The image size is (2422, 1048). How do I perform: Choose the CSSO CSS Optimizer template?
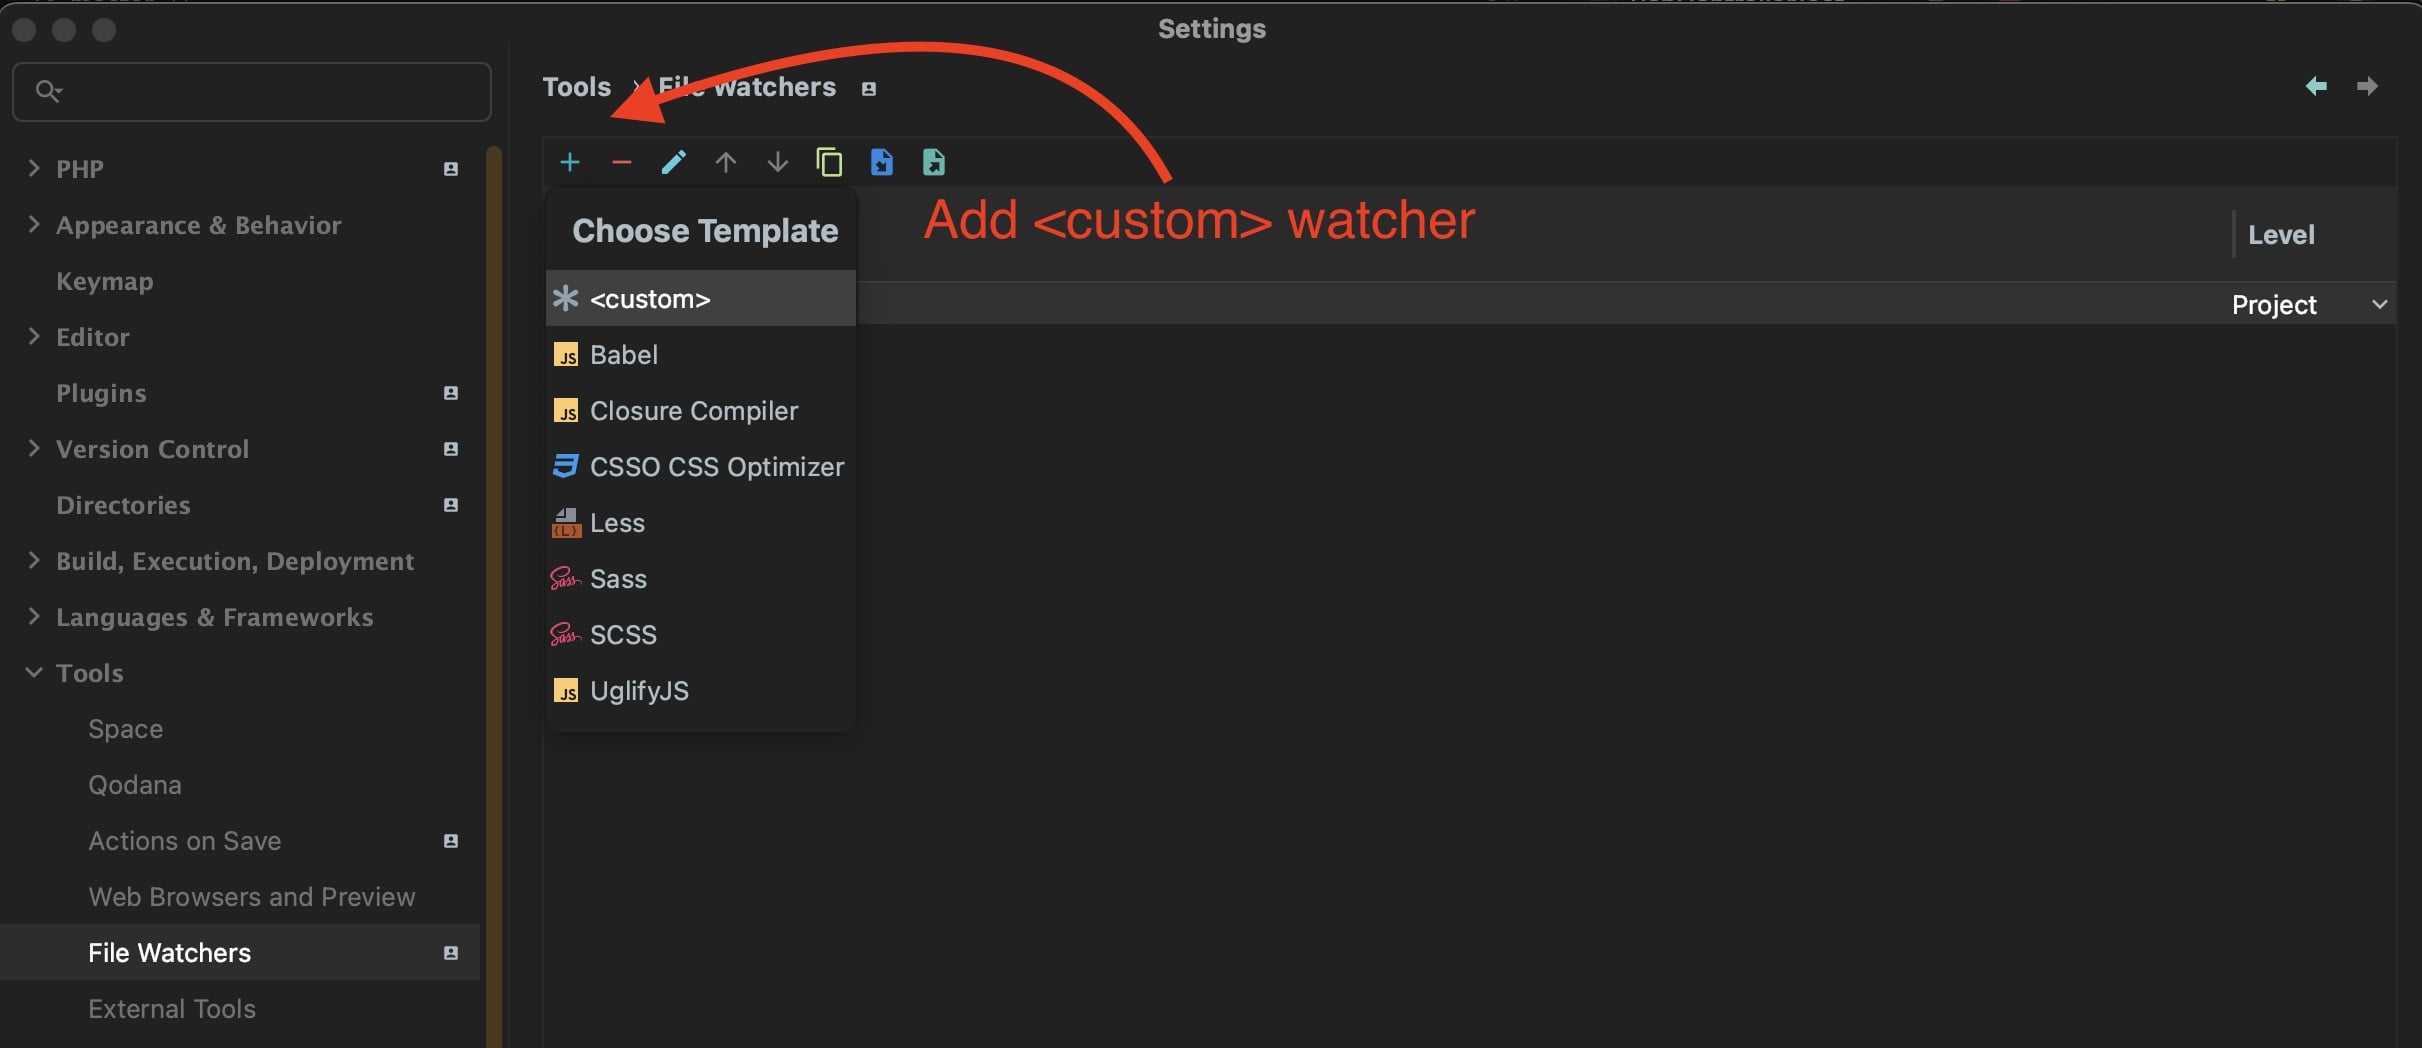click(701, 466)
